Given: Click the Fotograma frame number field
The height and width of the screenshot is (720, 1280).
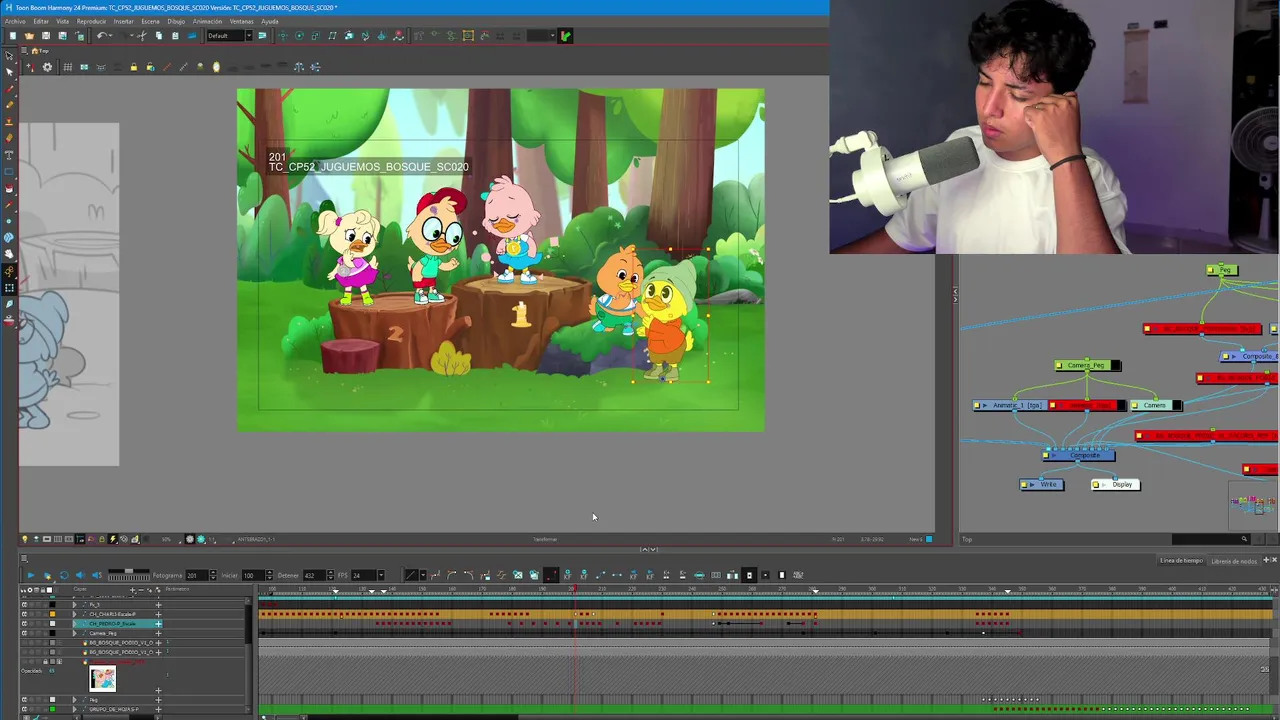Looking at the screenshot, I should pyautogui.click(x=197, y=575).
